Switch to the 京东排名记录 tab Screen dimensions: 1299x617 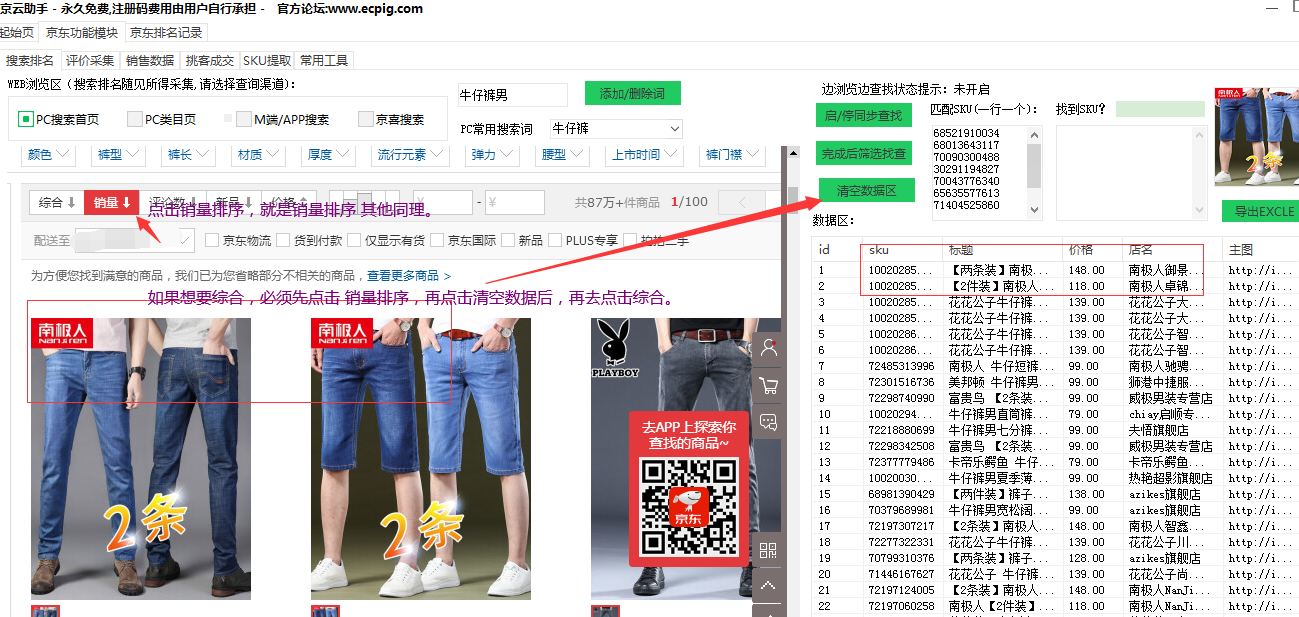166,32
